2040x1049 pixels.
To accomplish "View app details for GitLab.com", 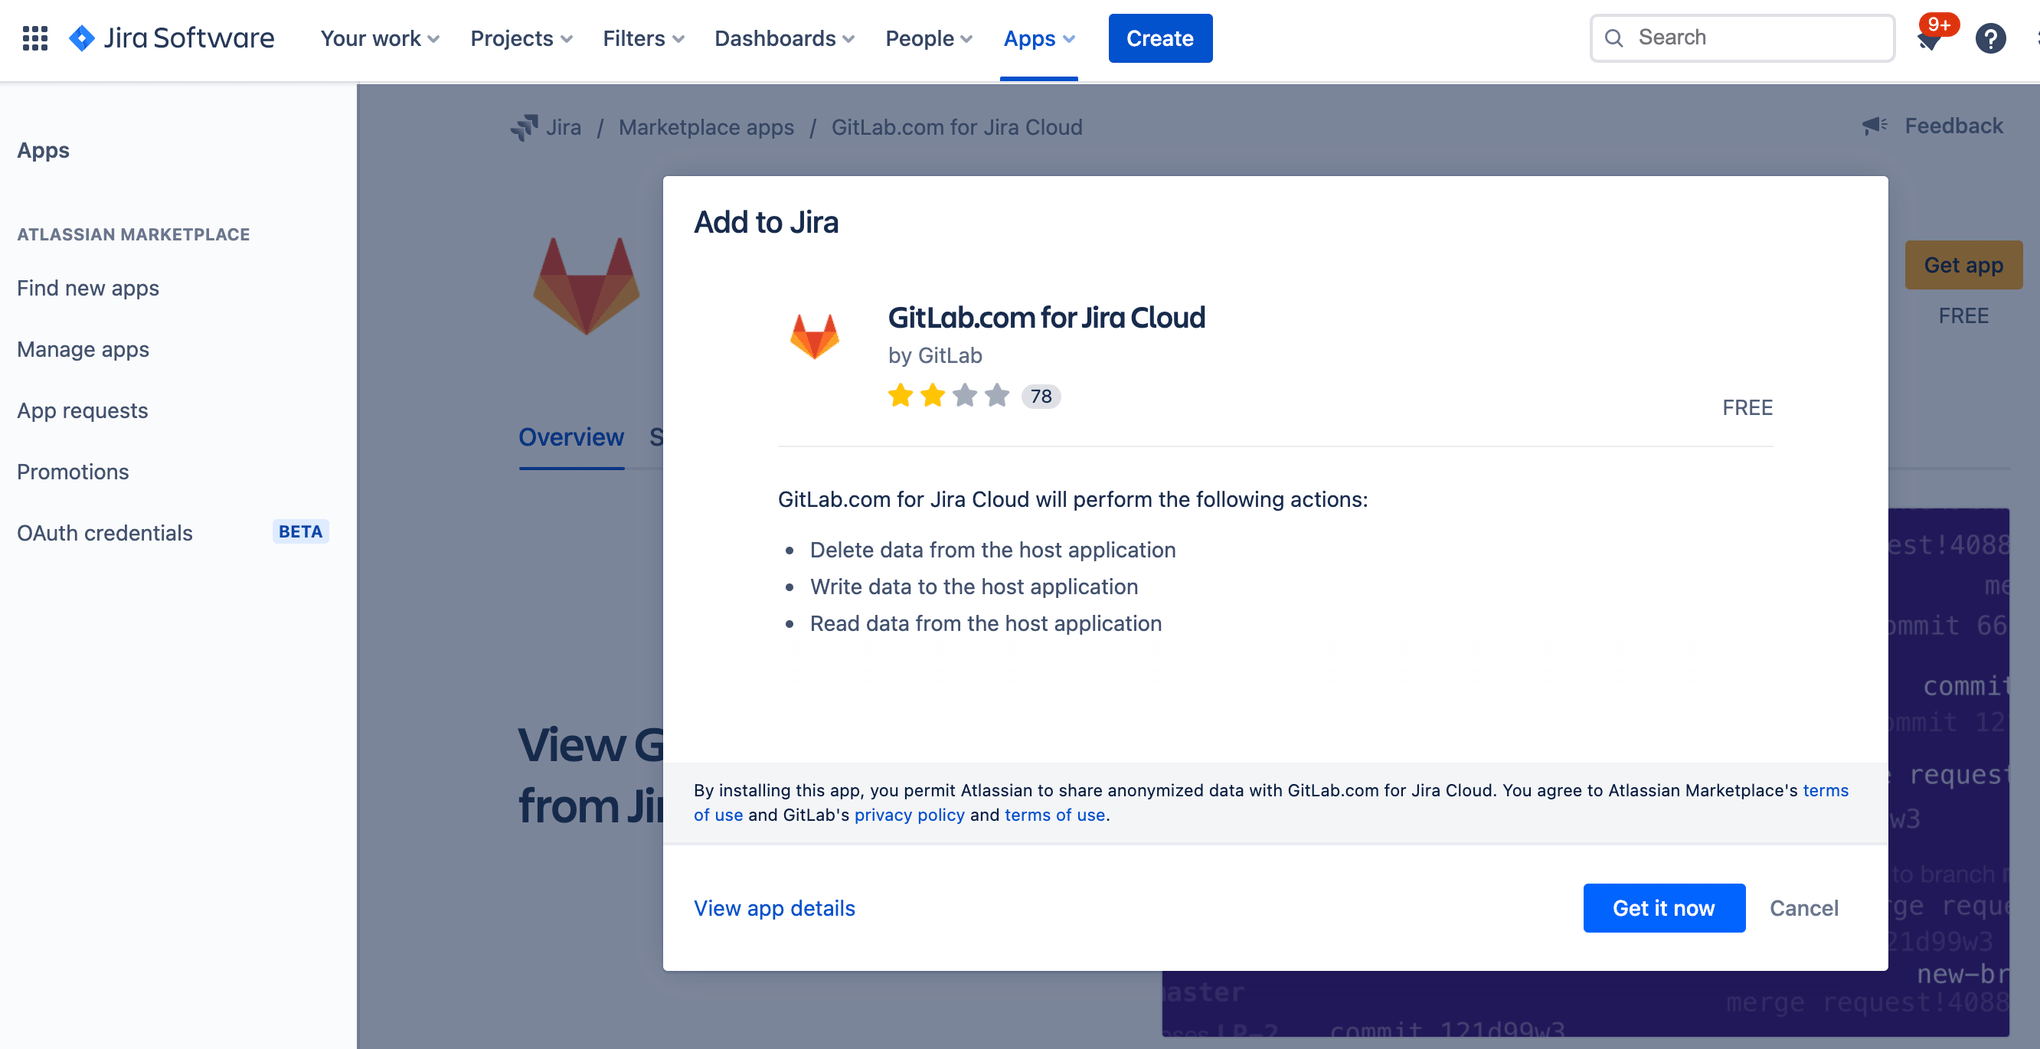I will point(773,907).
